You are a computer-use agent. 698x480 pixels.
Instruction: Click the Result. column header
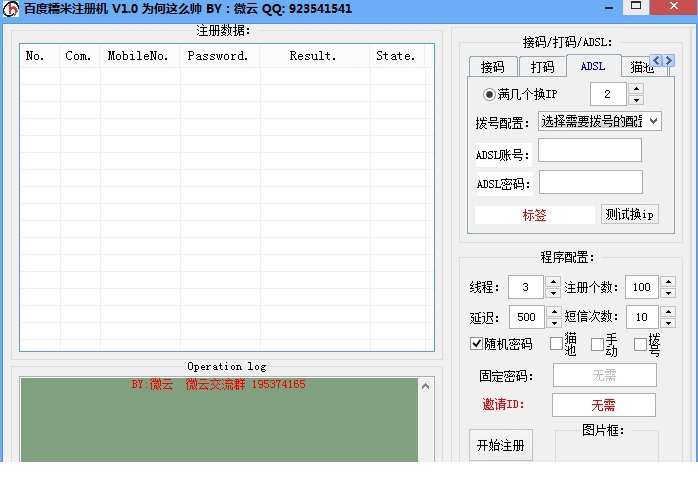pos(314,56)
